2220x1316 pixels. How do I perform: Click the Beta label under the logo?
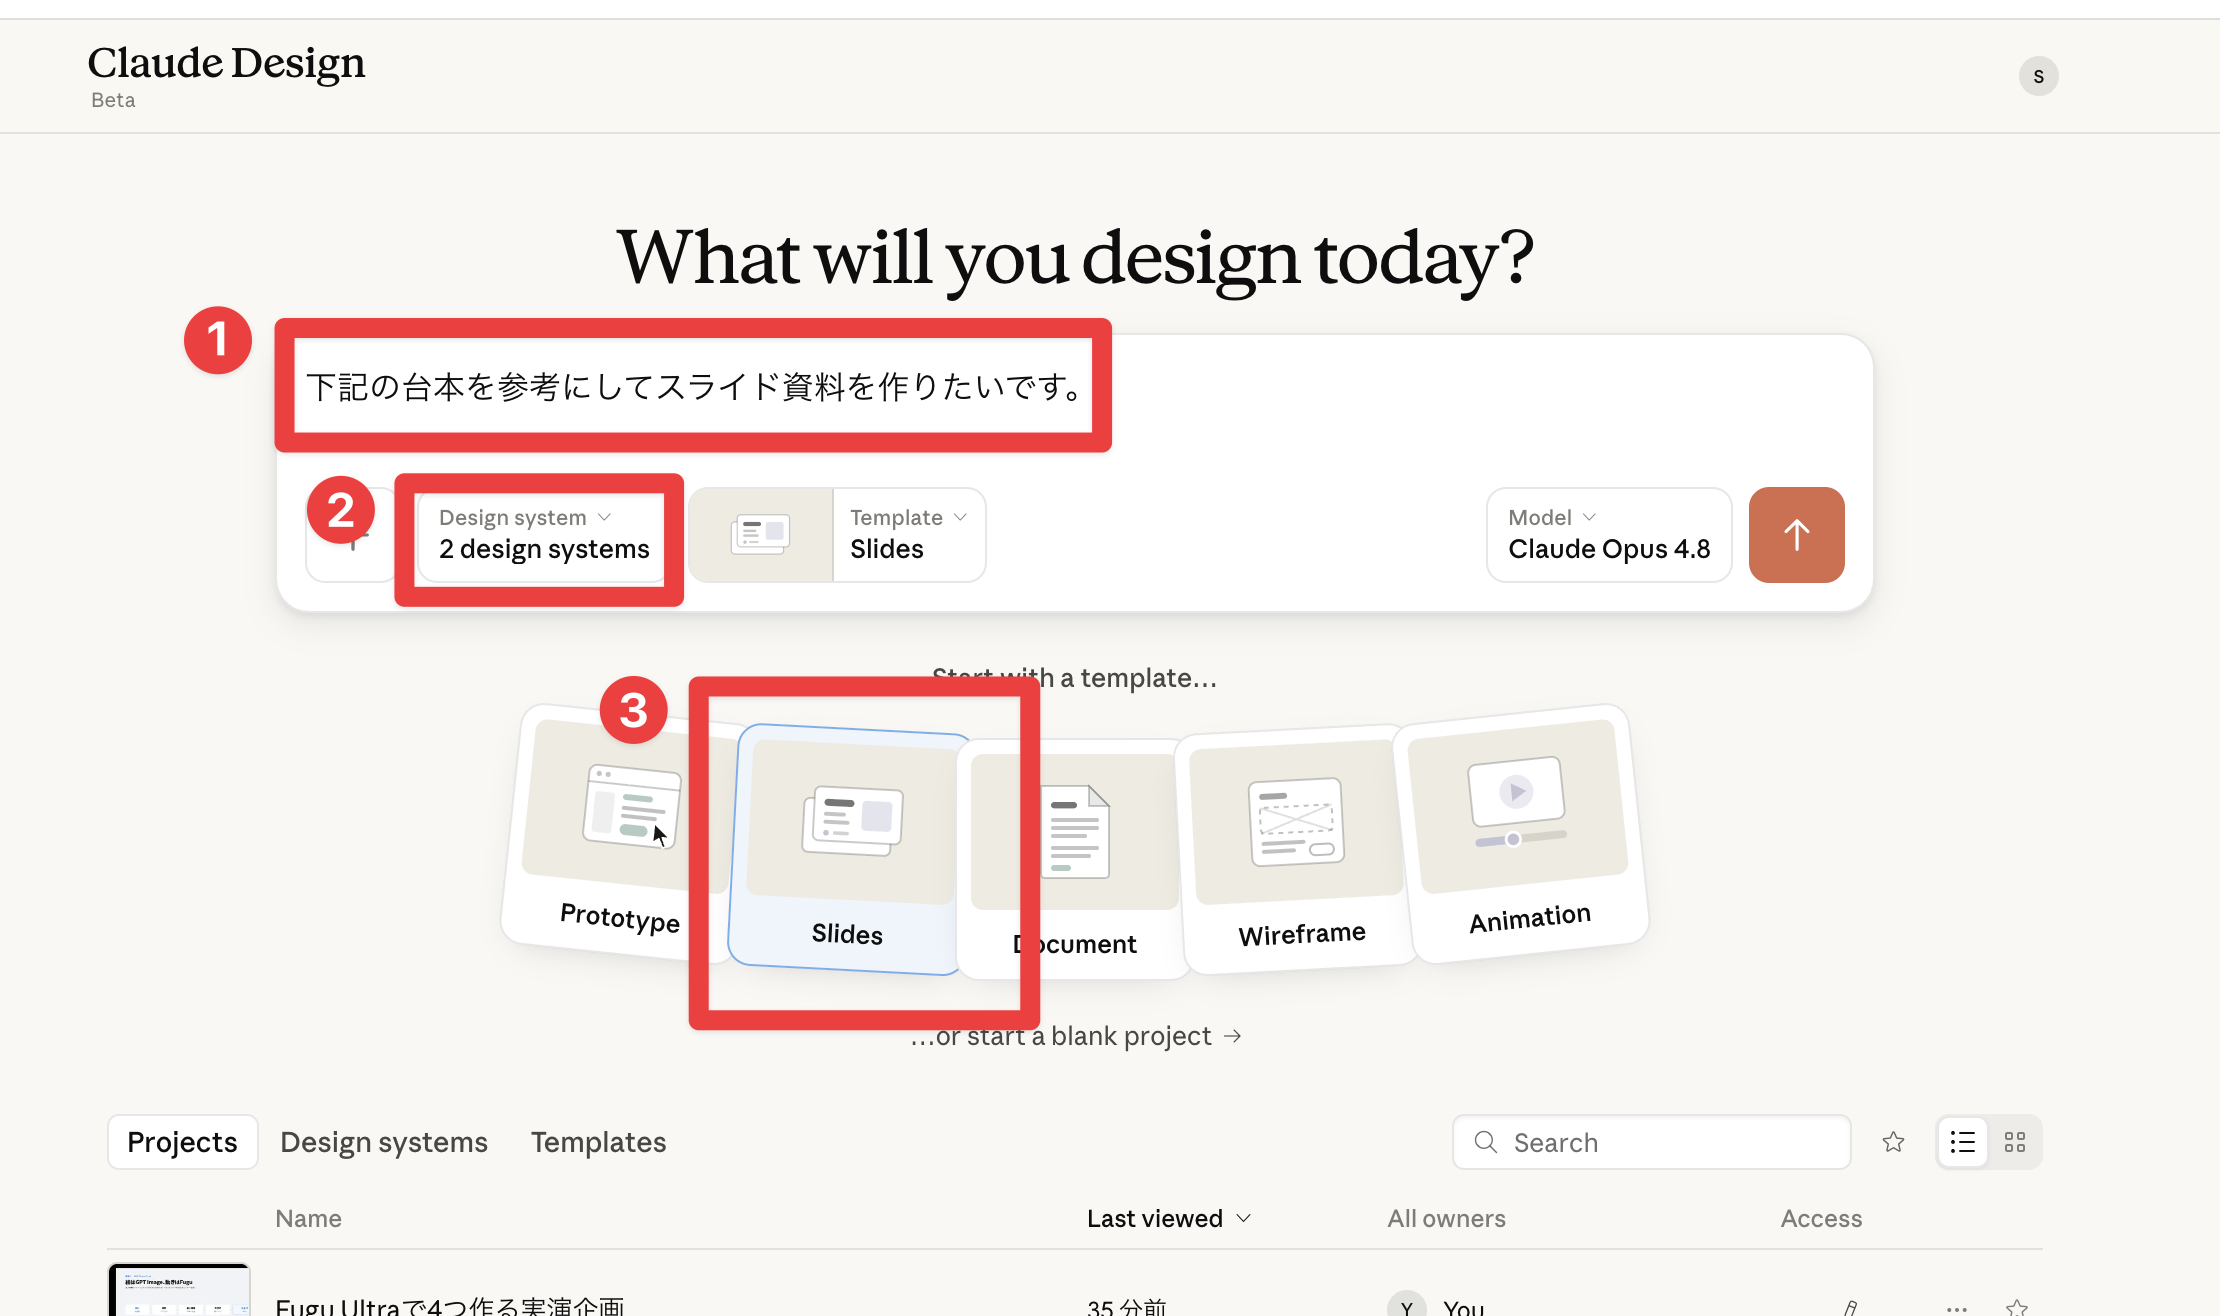pyautogui.click(x=113, y=100)
